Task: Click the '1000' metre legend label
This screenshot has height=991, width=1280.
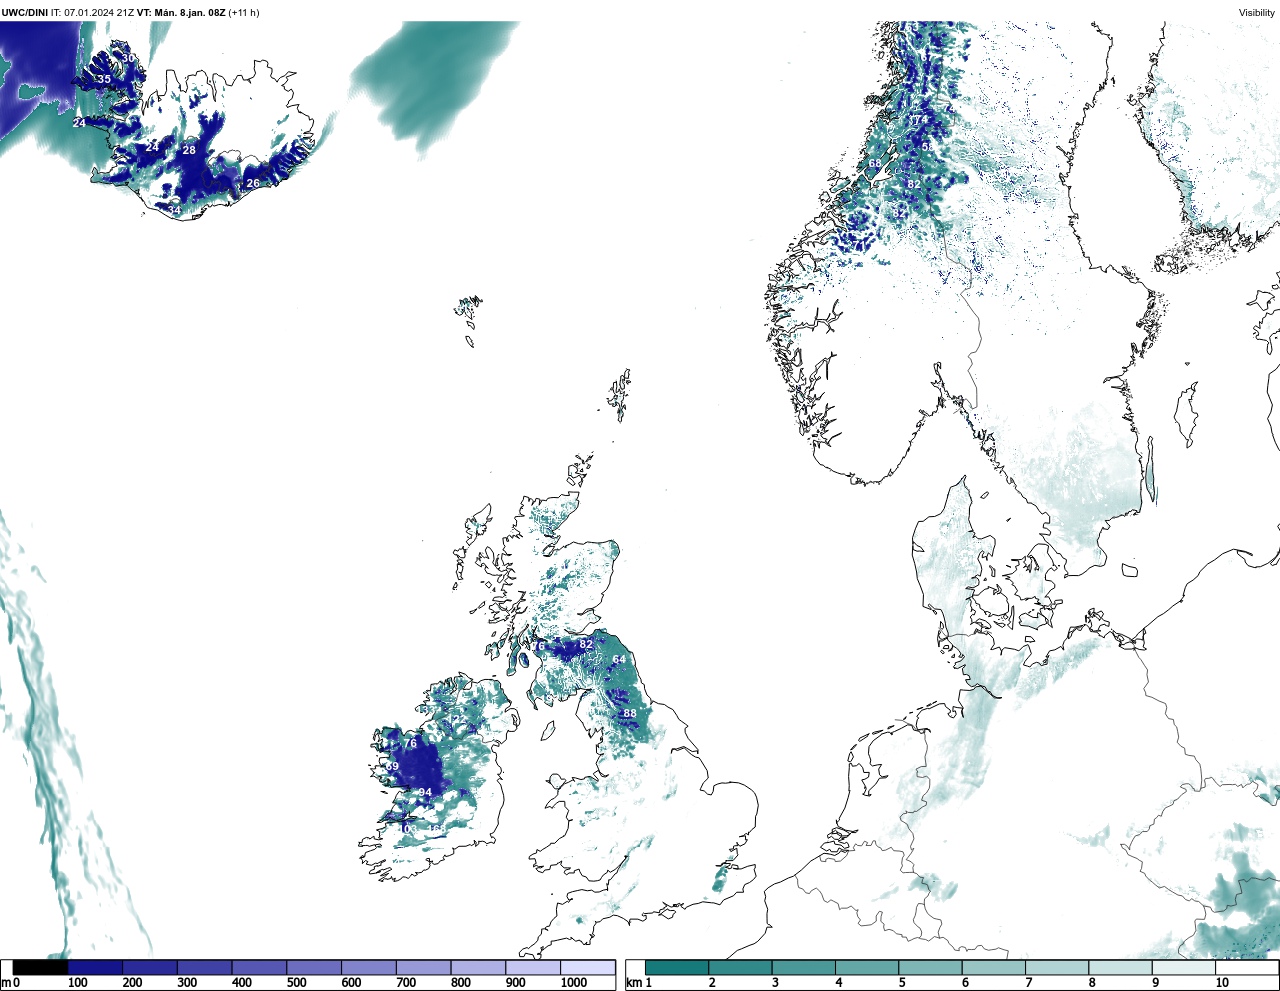Action: (574, 983)
